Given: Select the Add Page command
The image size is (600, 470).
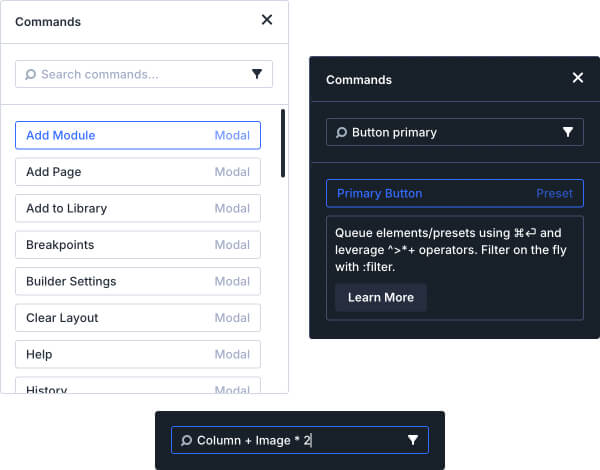Looking at the screenshot, I should pyautogui.click(x=138, y=172).
